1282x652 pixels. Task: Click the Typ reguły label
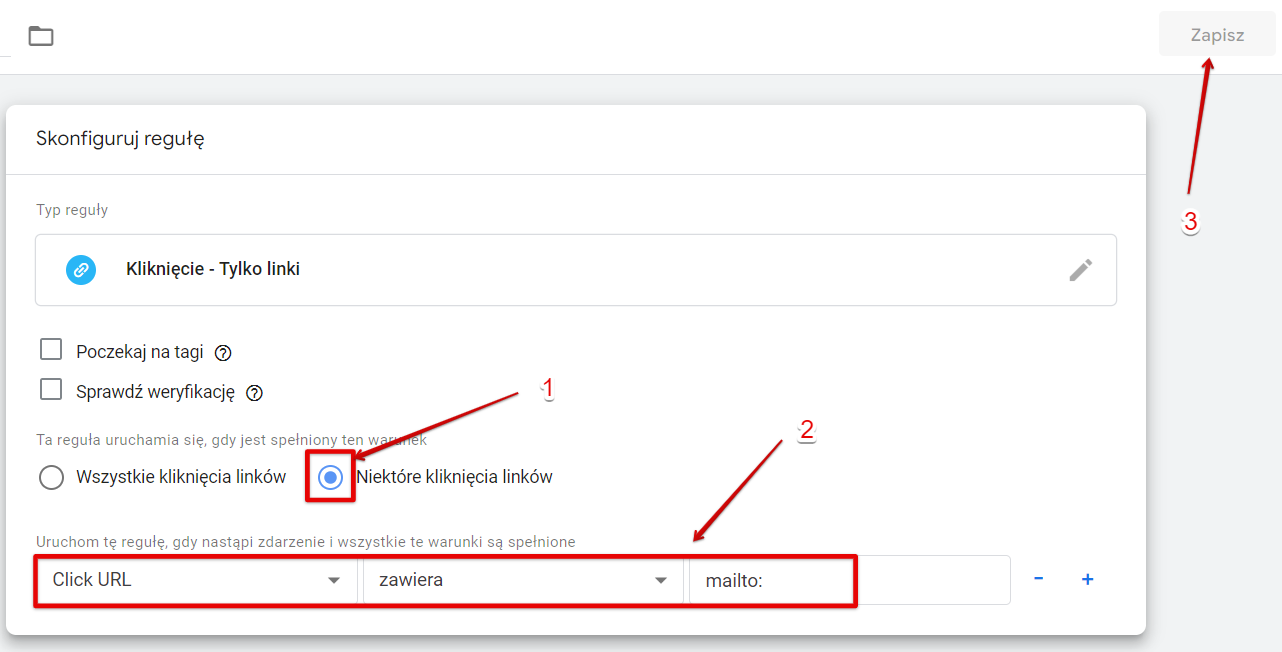(x=72, y=210)
